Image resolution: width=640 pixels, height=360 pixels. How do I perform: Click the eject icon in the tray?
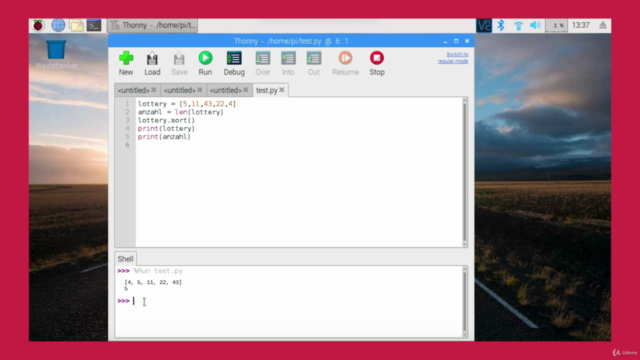[x=603, y=25]
